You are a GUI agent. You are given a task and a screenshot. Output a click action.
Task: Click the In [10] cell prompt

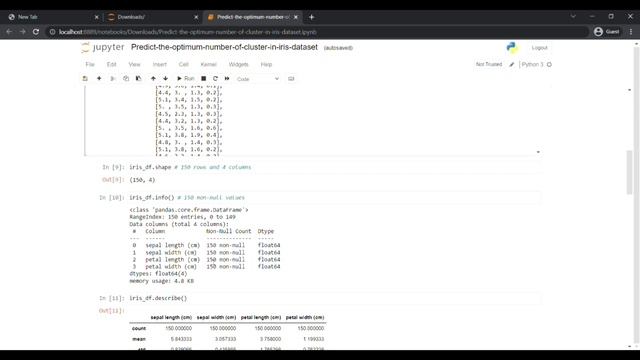pyautogui.click(x=111, y=198)
